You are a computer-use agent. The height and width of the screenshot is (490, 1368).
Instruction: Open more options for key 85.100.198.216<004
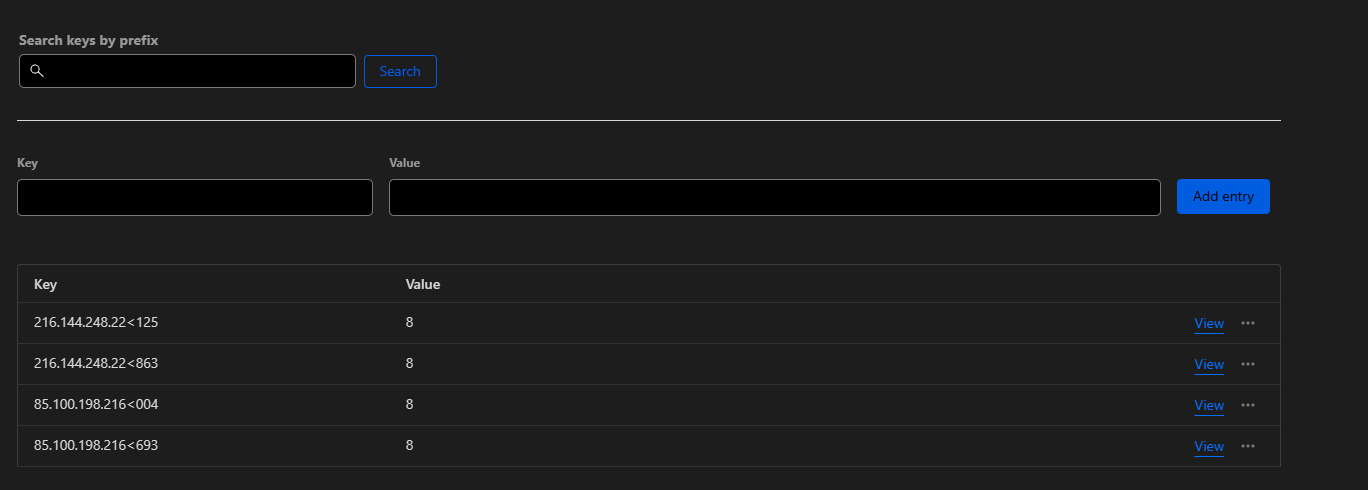click(1248, 405)
